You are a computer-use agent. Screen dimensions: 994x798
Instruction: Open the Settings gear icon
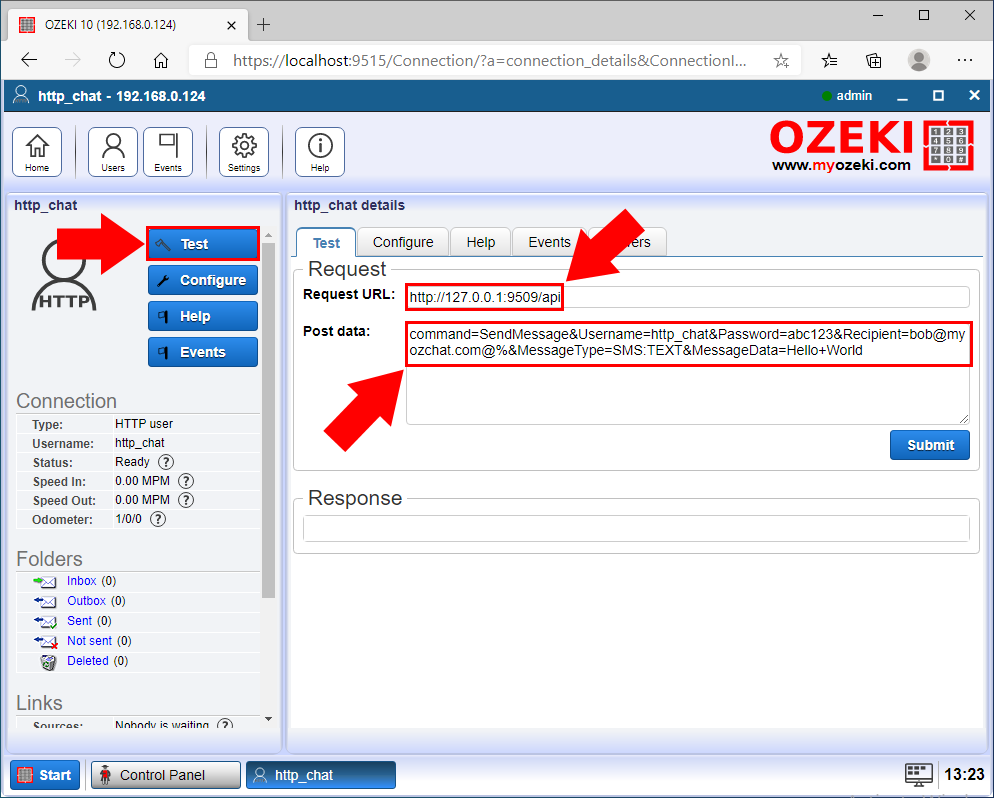(x=243, y=151)
